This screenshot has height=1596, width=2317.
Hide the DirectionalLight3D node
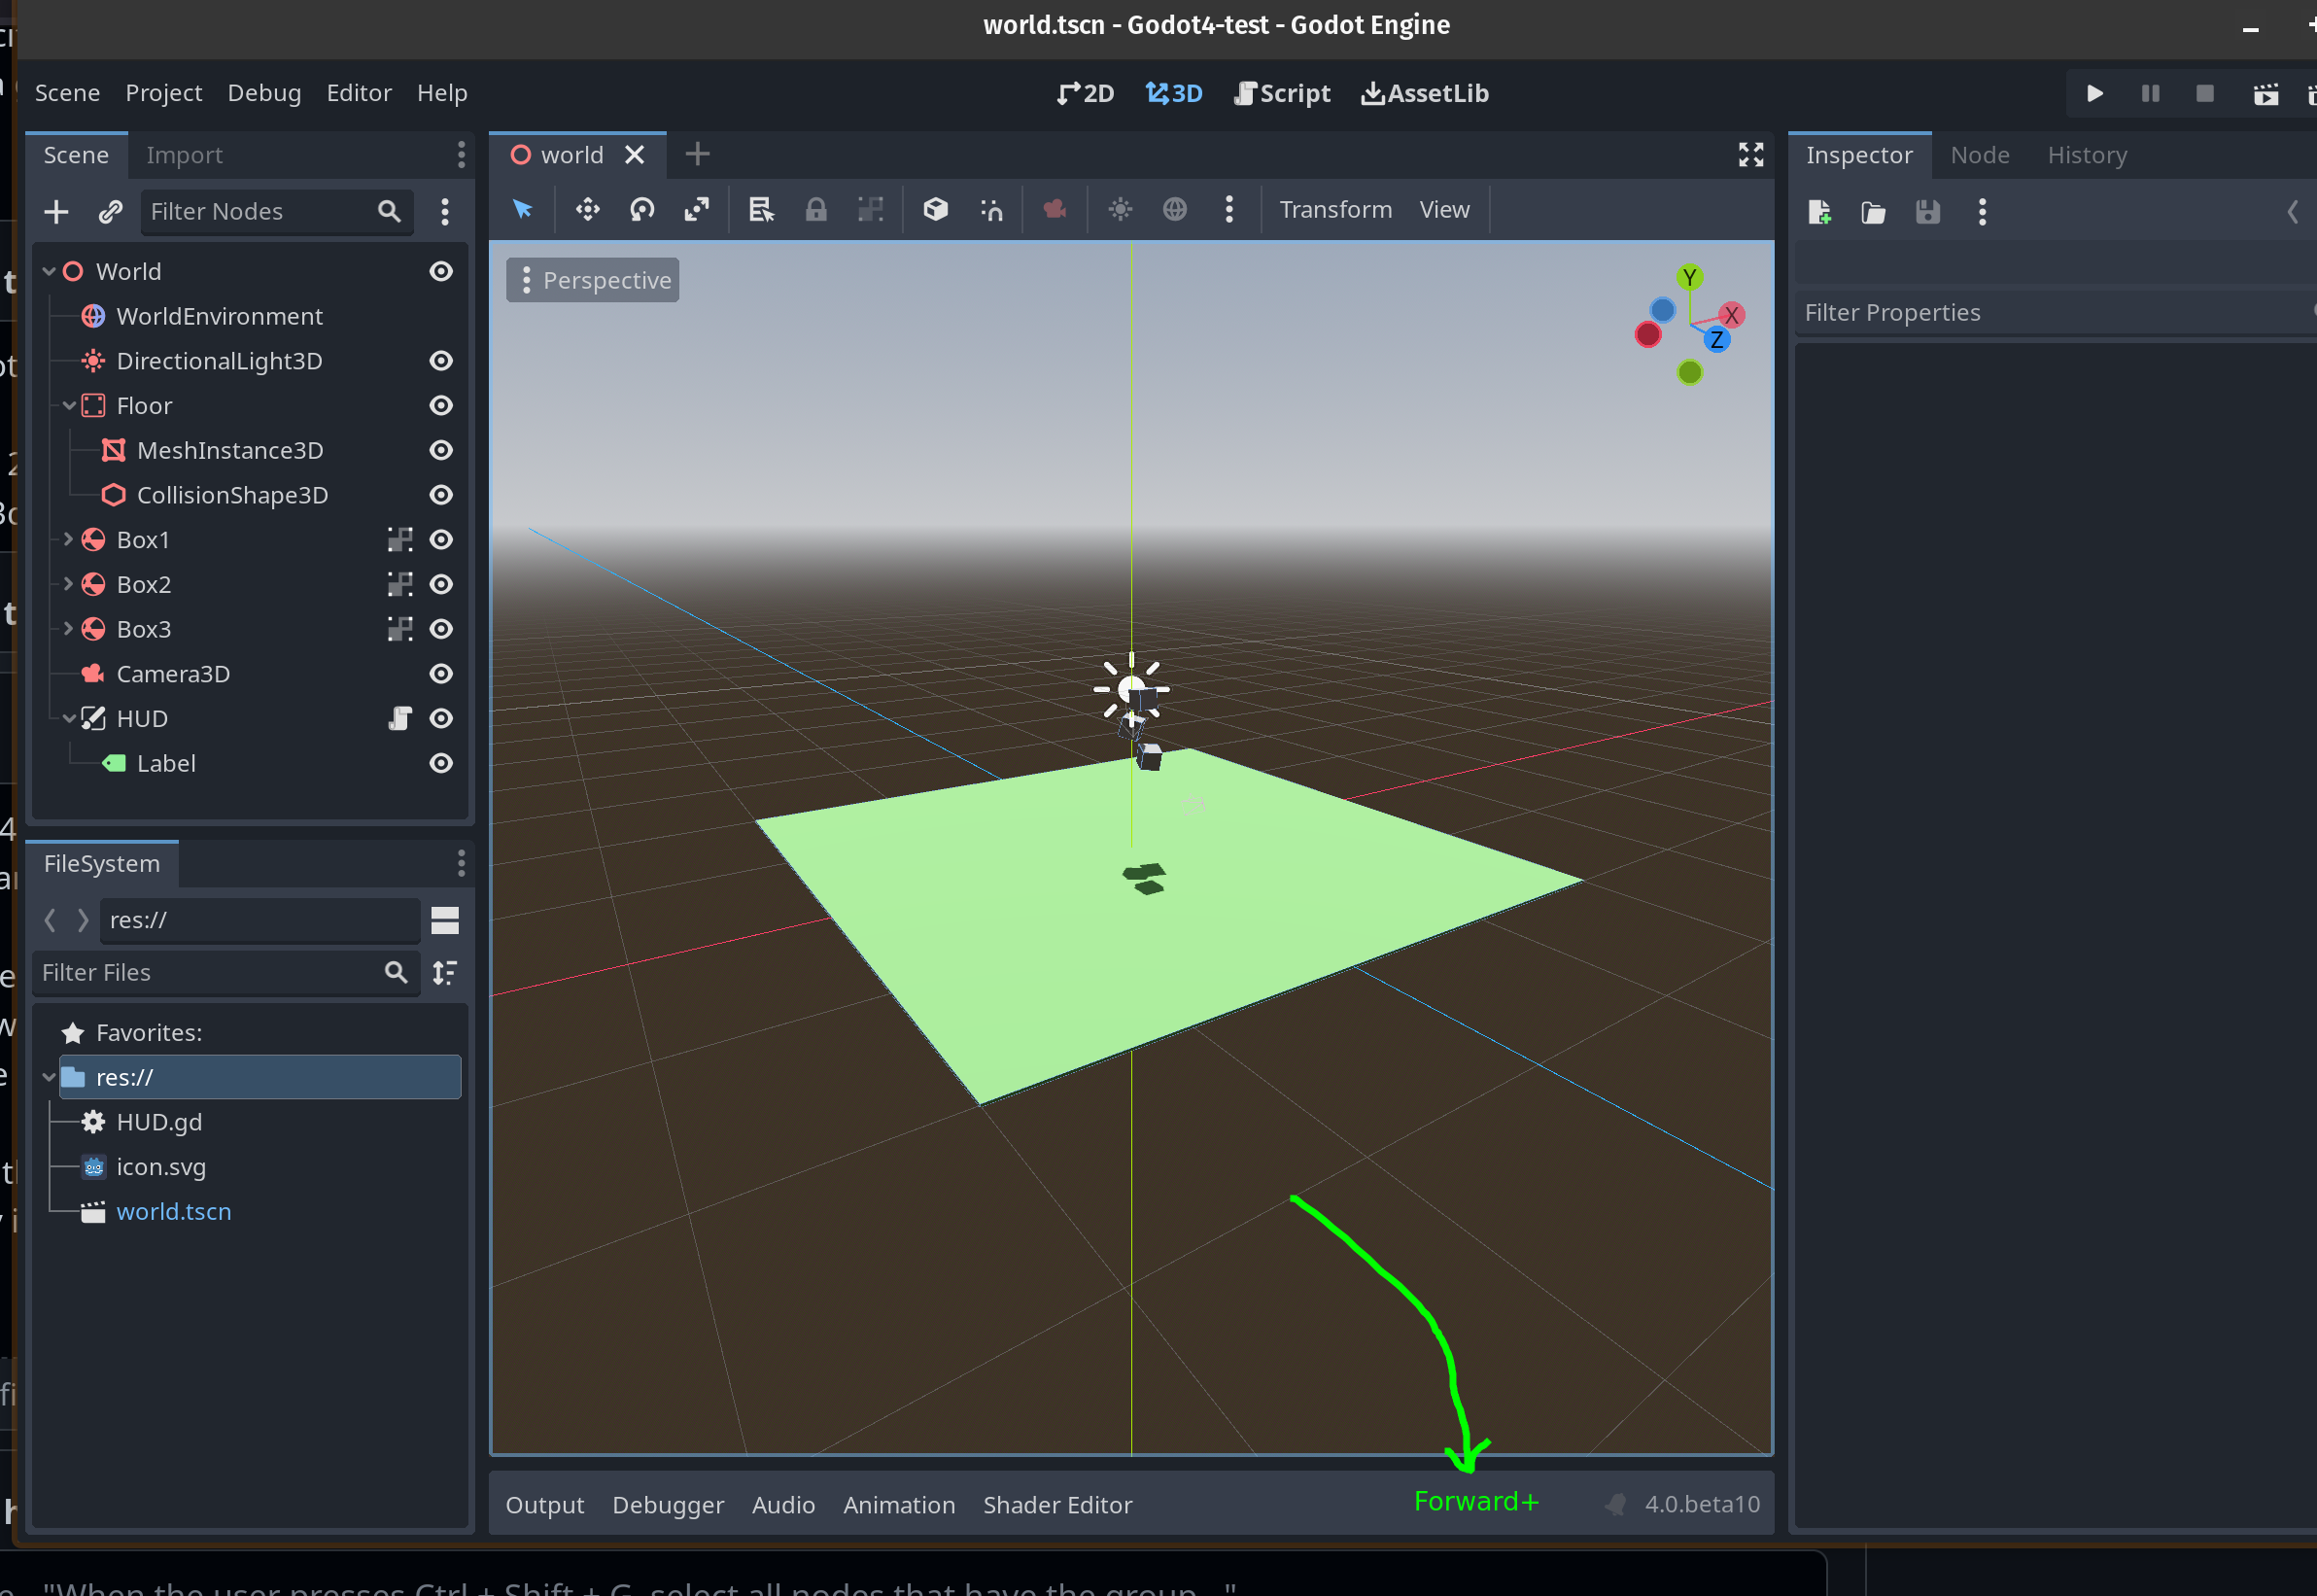click(441, 361)
